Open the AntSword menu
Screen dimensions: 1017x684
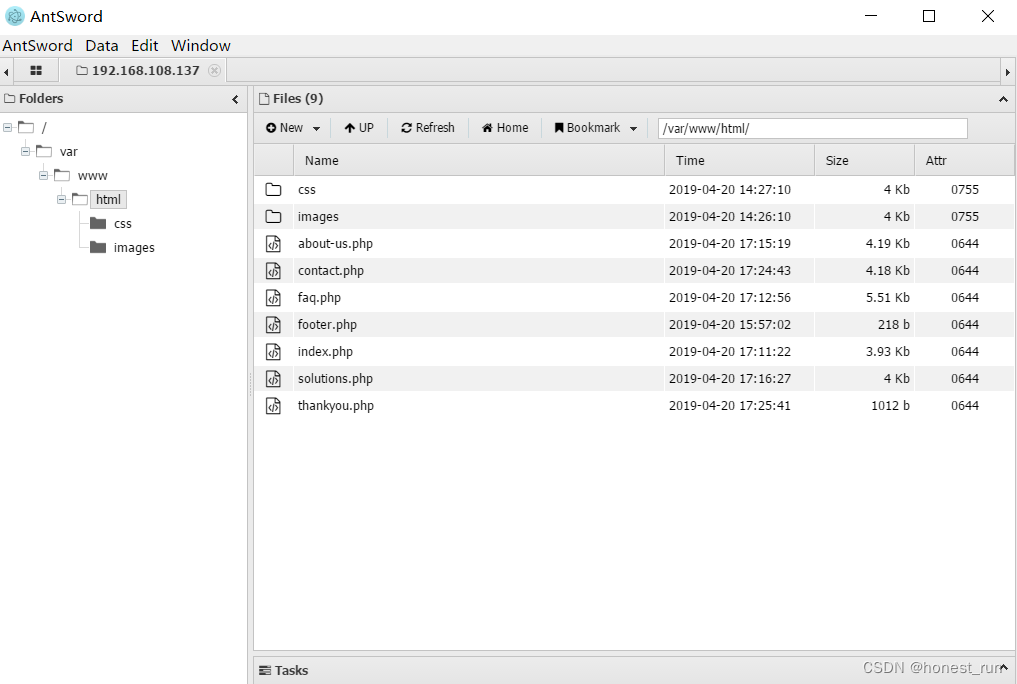(38, 45)
